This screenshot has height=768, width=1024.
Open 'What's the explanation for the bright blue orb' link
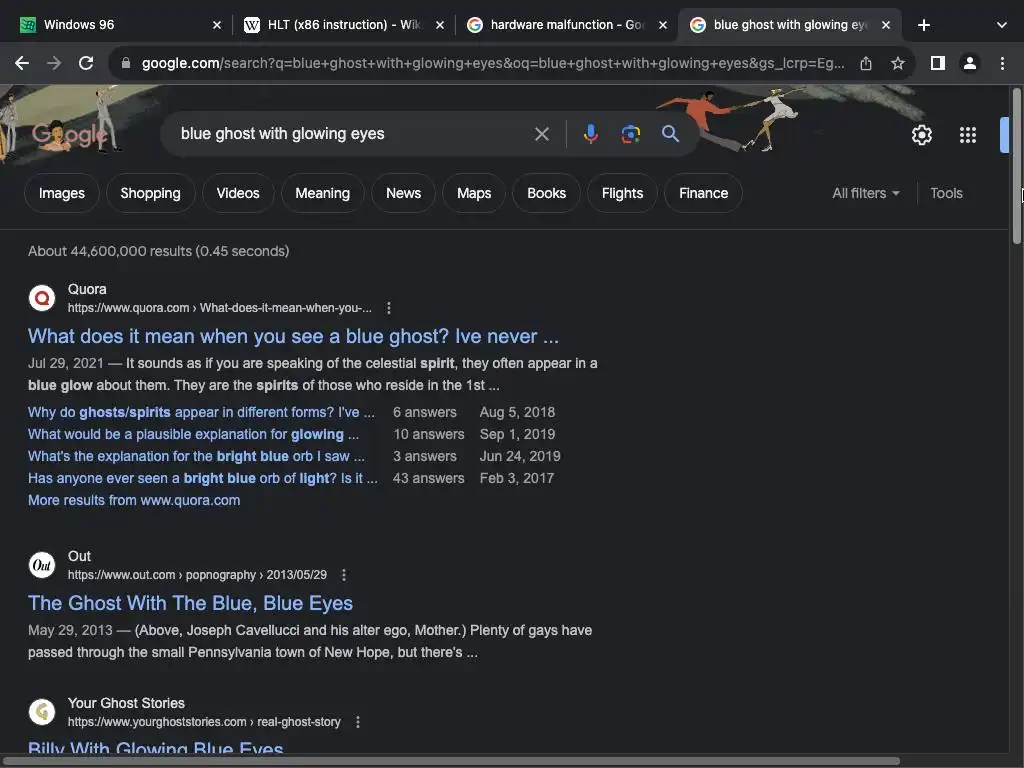[x=196, y=456]
